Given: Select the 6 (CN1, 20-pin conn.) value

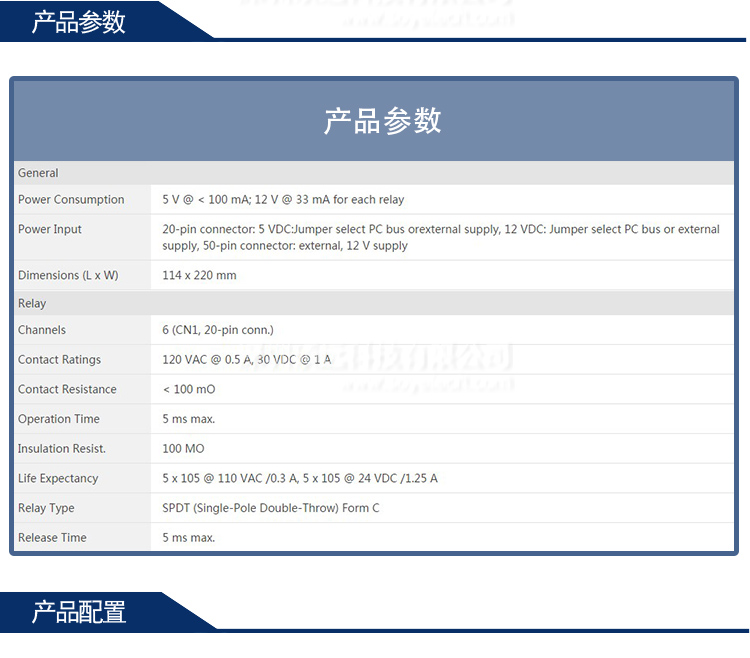Looking at the screenshot, I should coord(218,330).
